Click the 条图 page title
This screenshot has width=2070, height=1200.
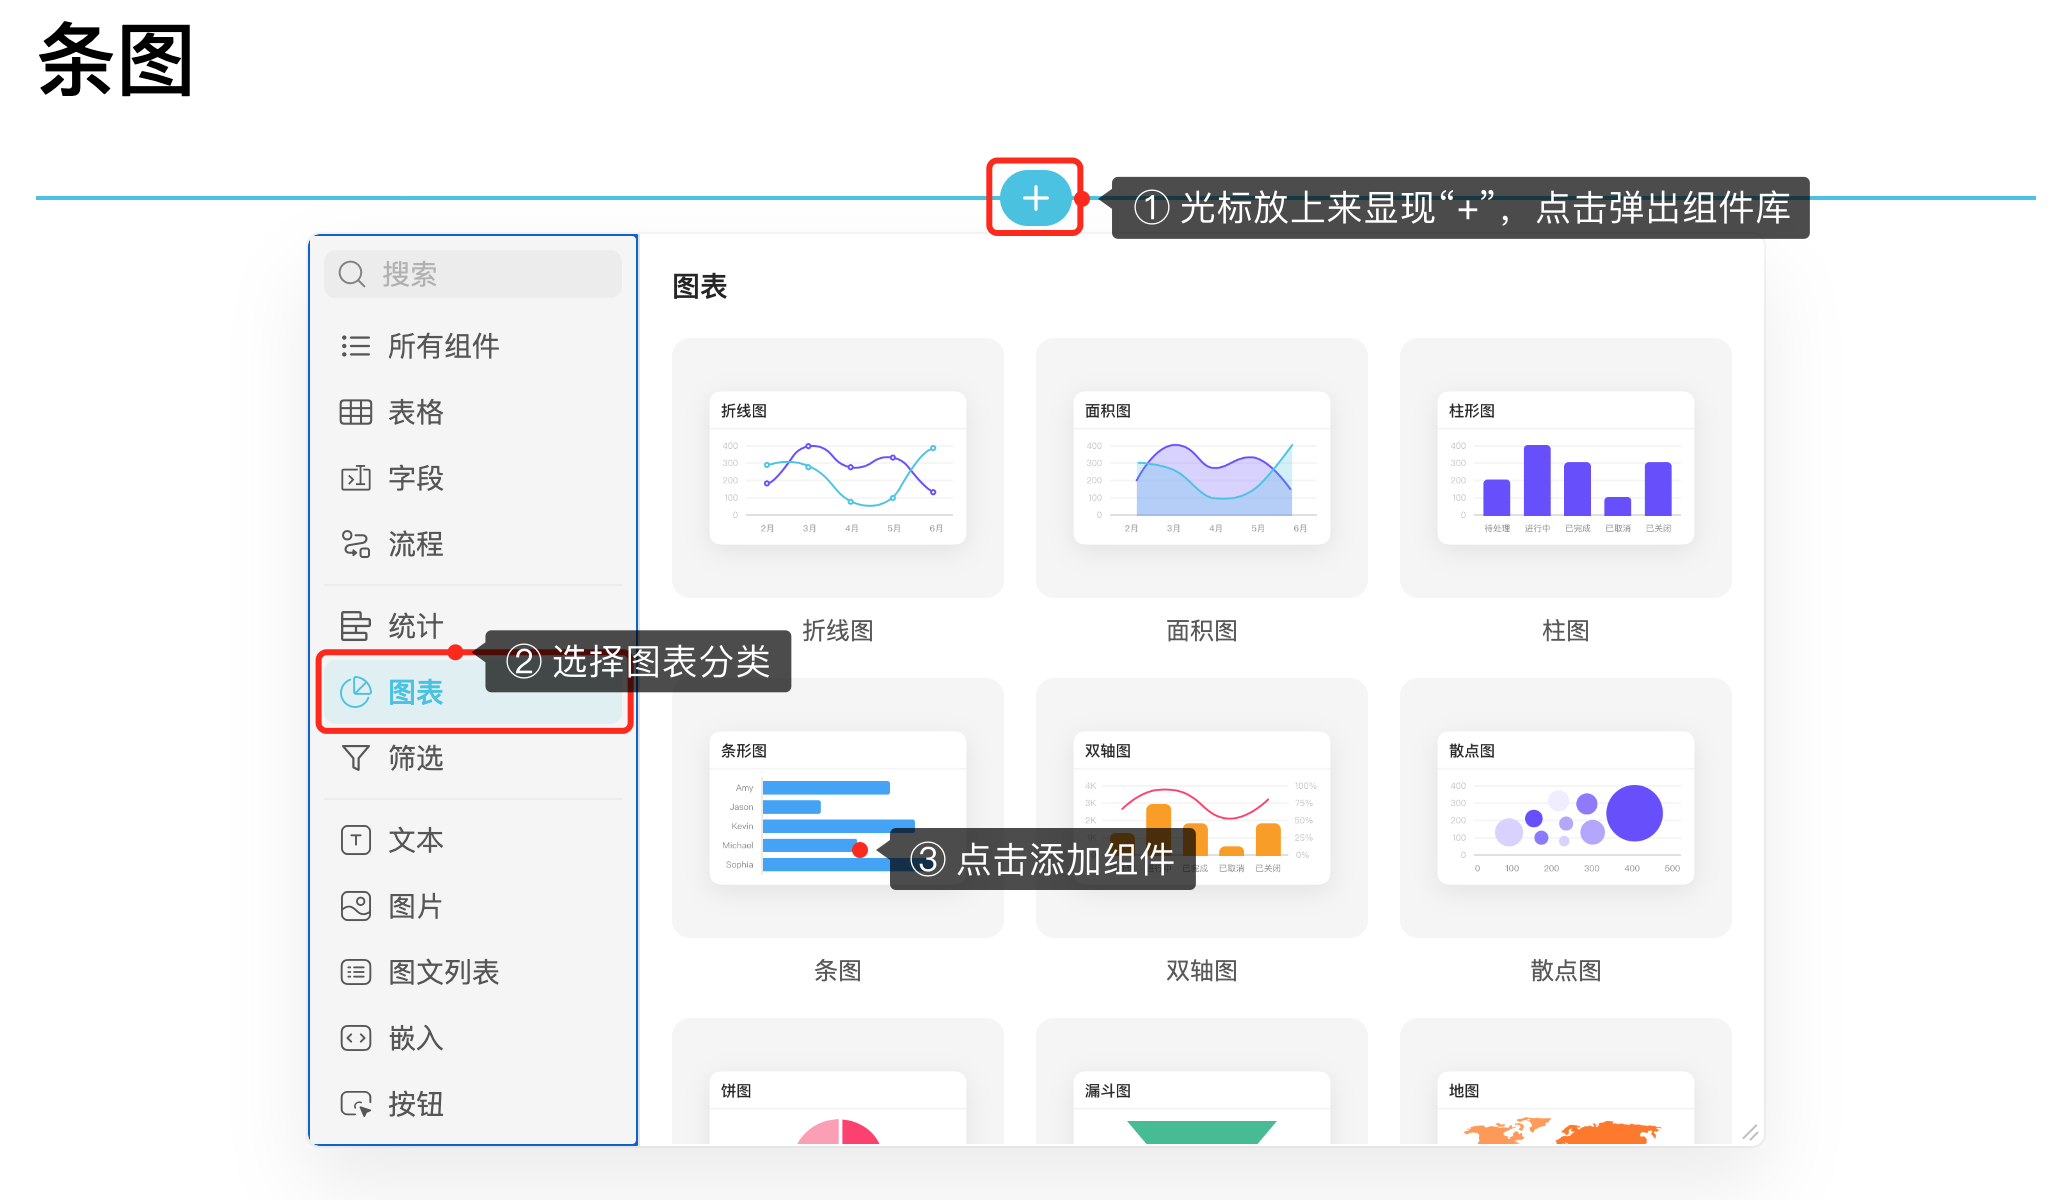(116, 61)
